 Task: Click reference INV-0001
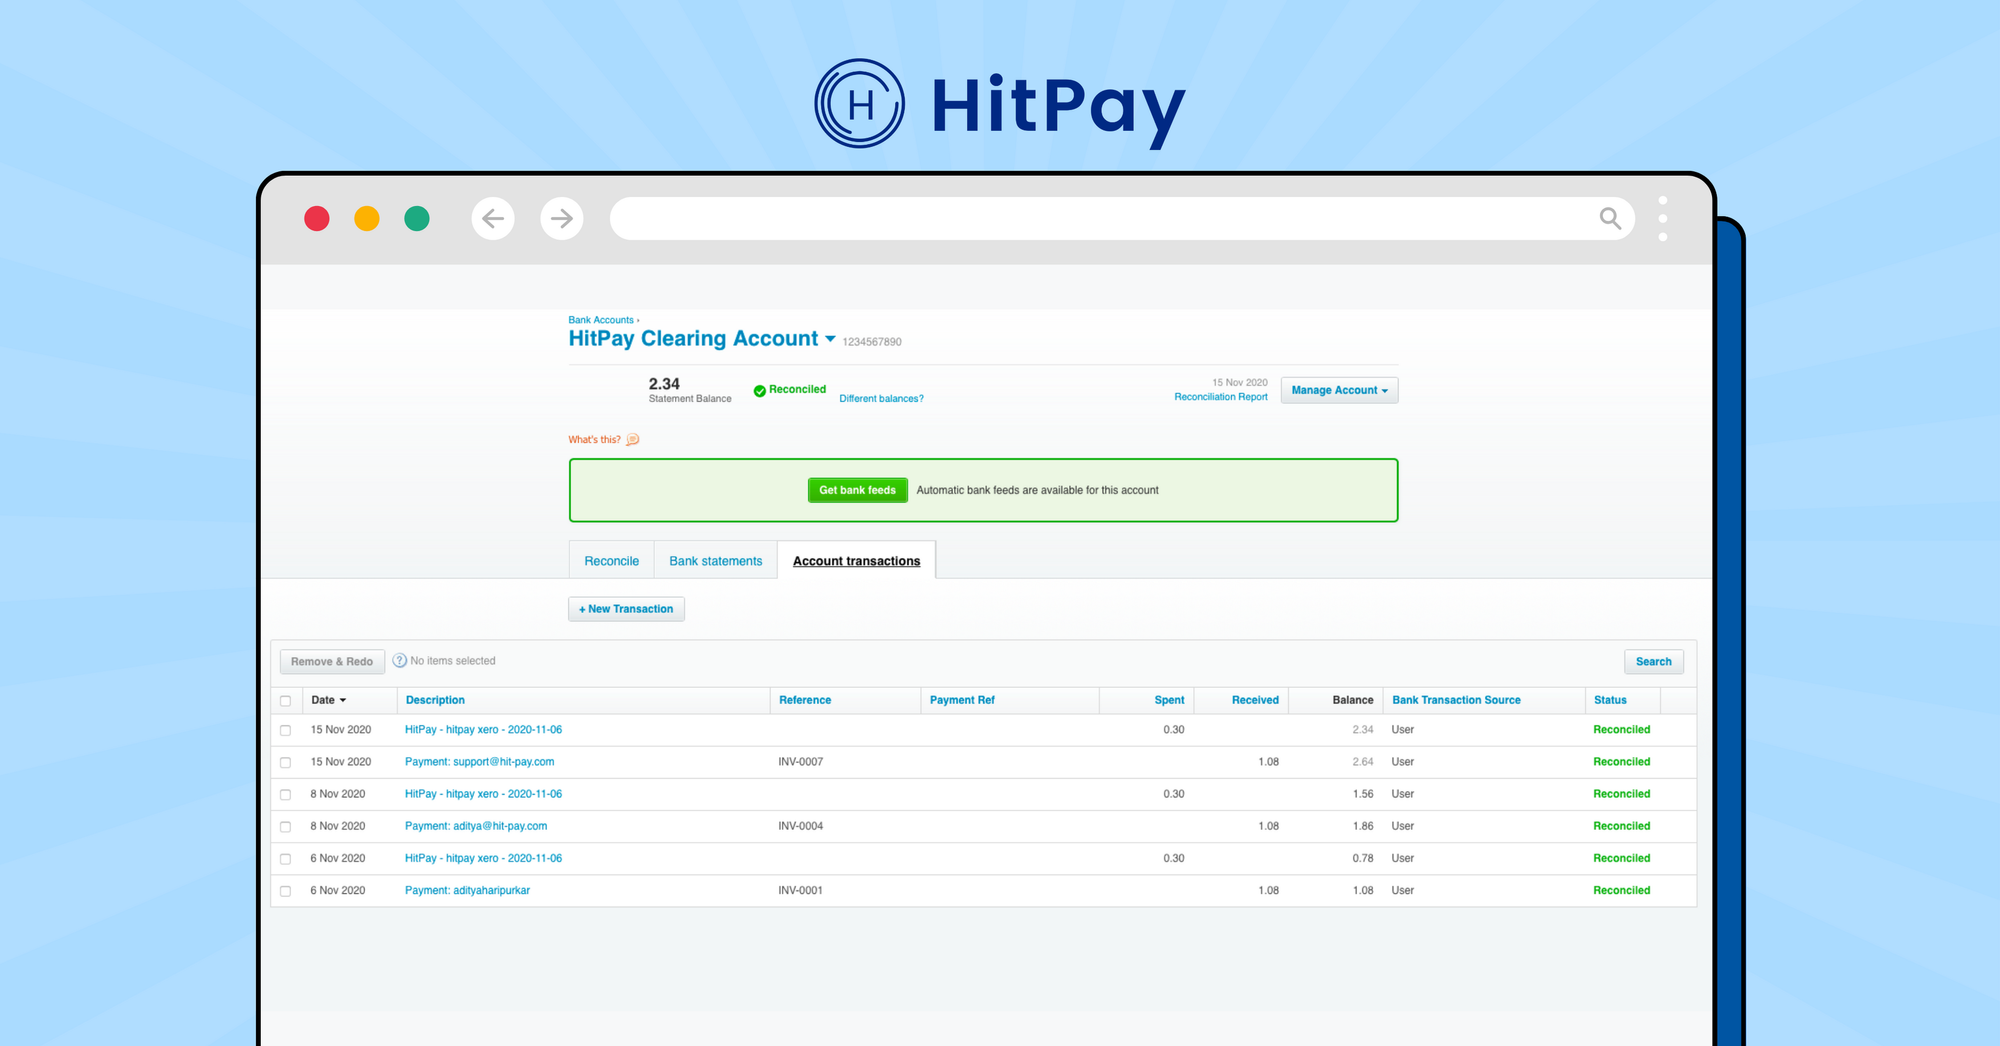pyautogui.click(x=800, y=890)
